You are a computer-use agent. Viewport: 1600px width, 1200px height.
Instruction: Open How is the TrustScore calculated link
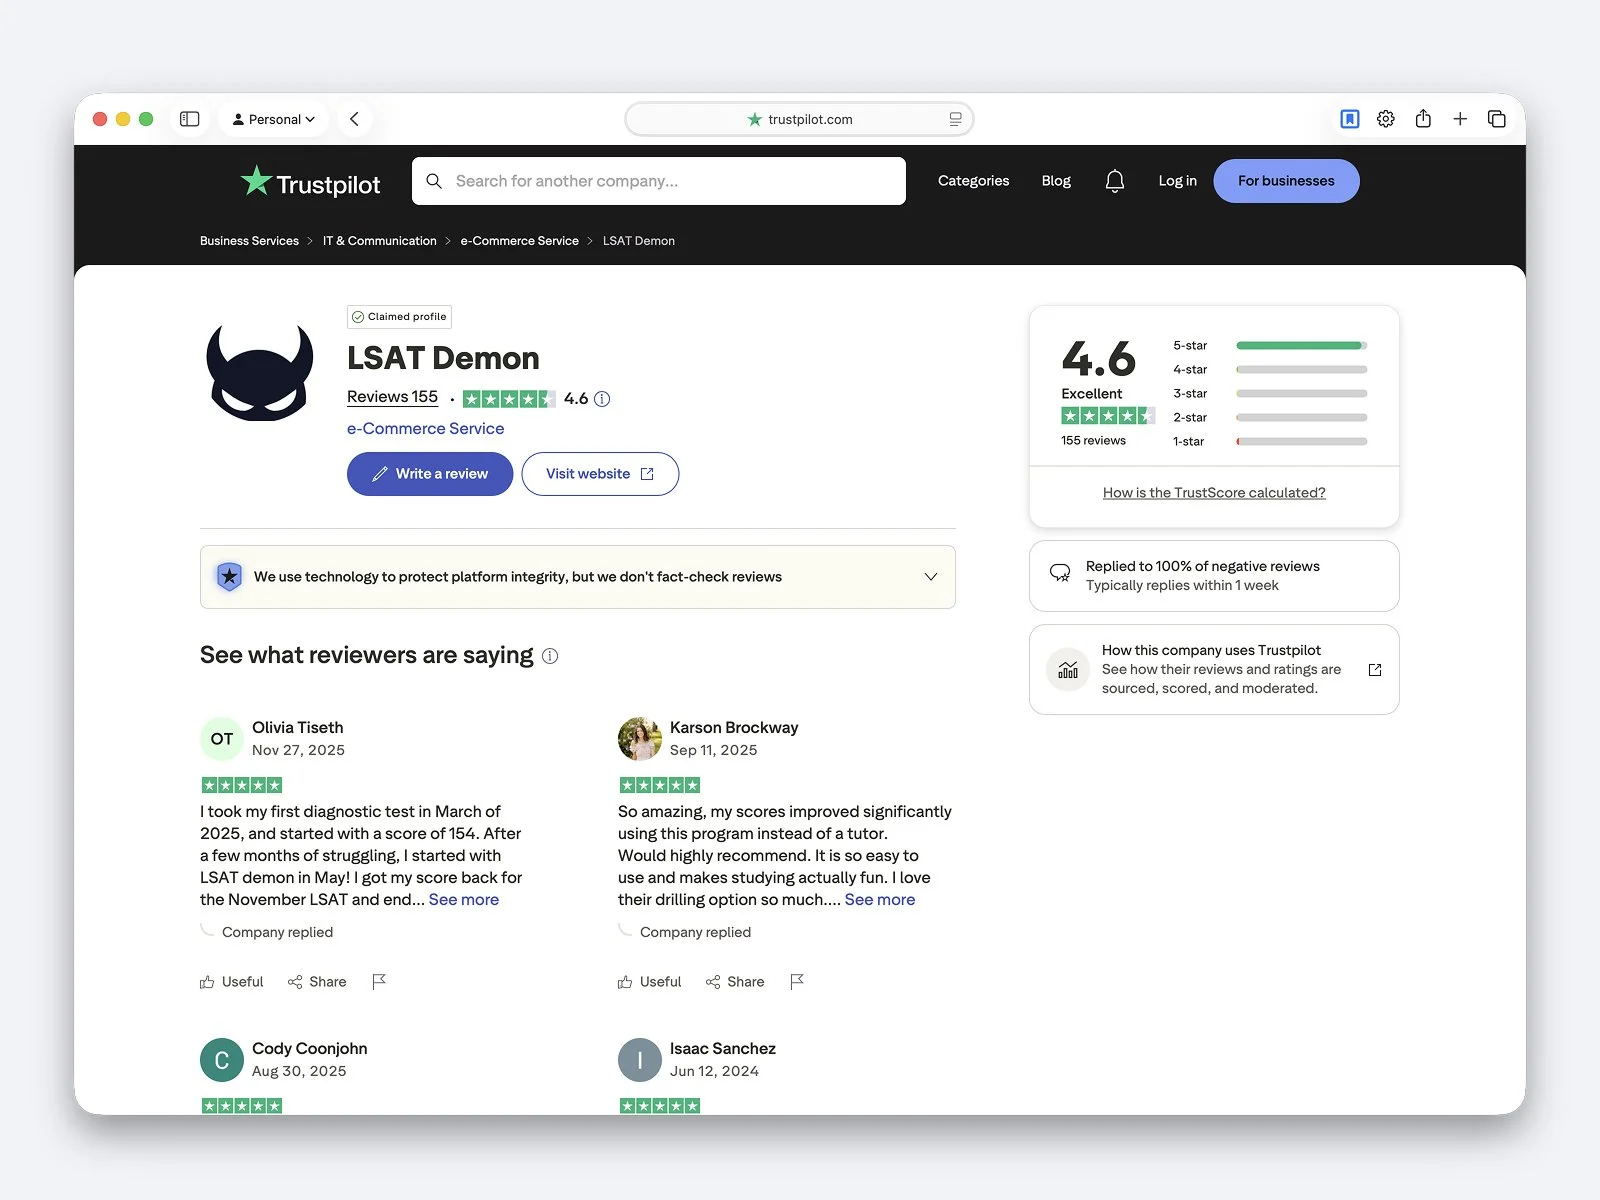(1214, 493)
